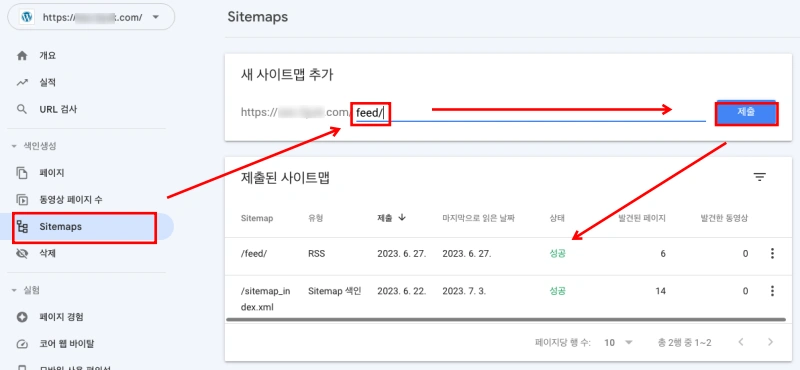Click the 2023. 6. 27. submitted date cell
The width and height of the screenshot is (800, 370).
(x=402, y=253)
